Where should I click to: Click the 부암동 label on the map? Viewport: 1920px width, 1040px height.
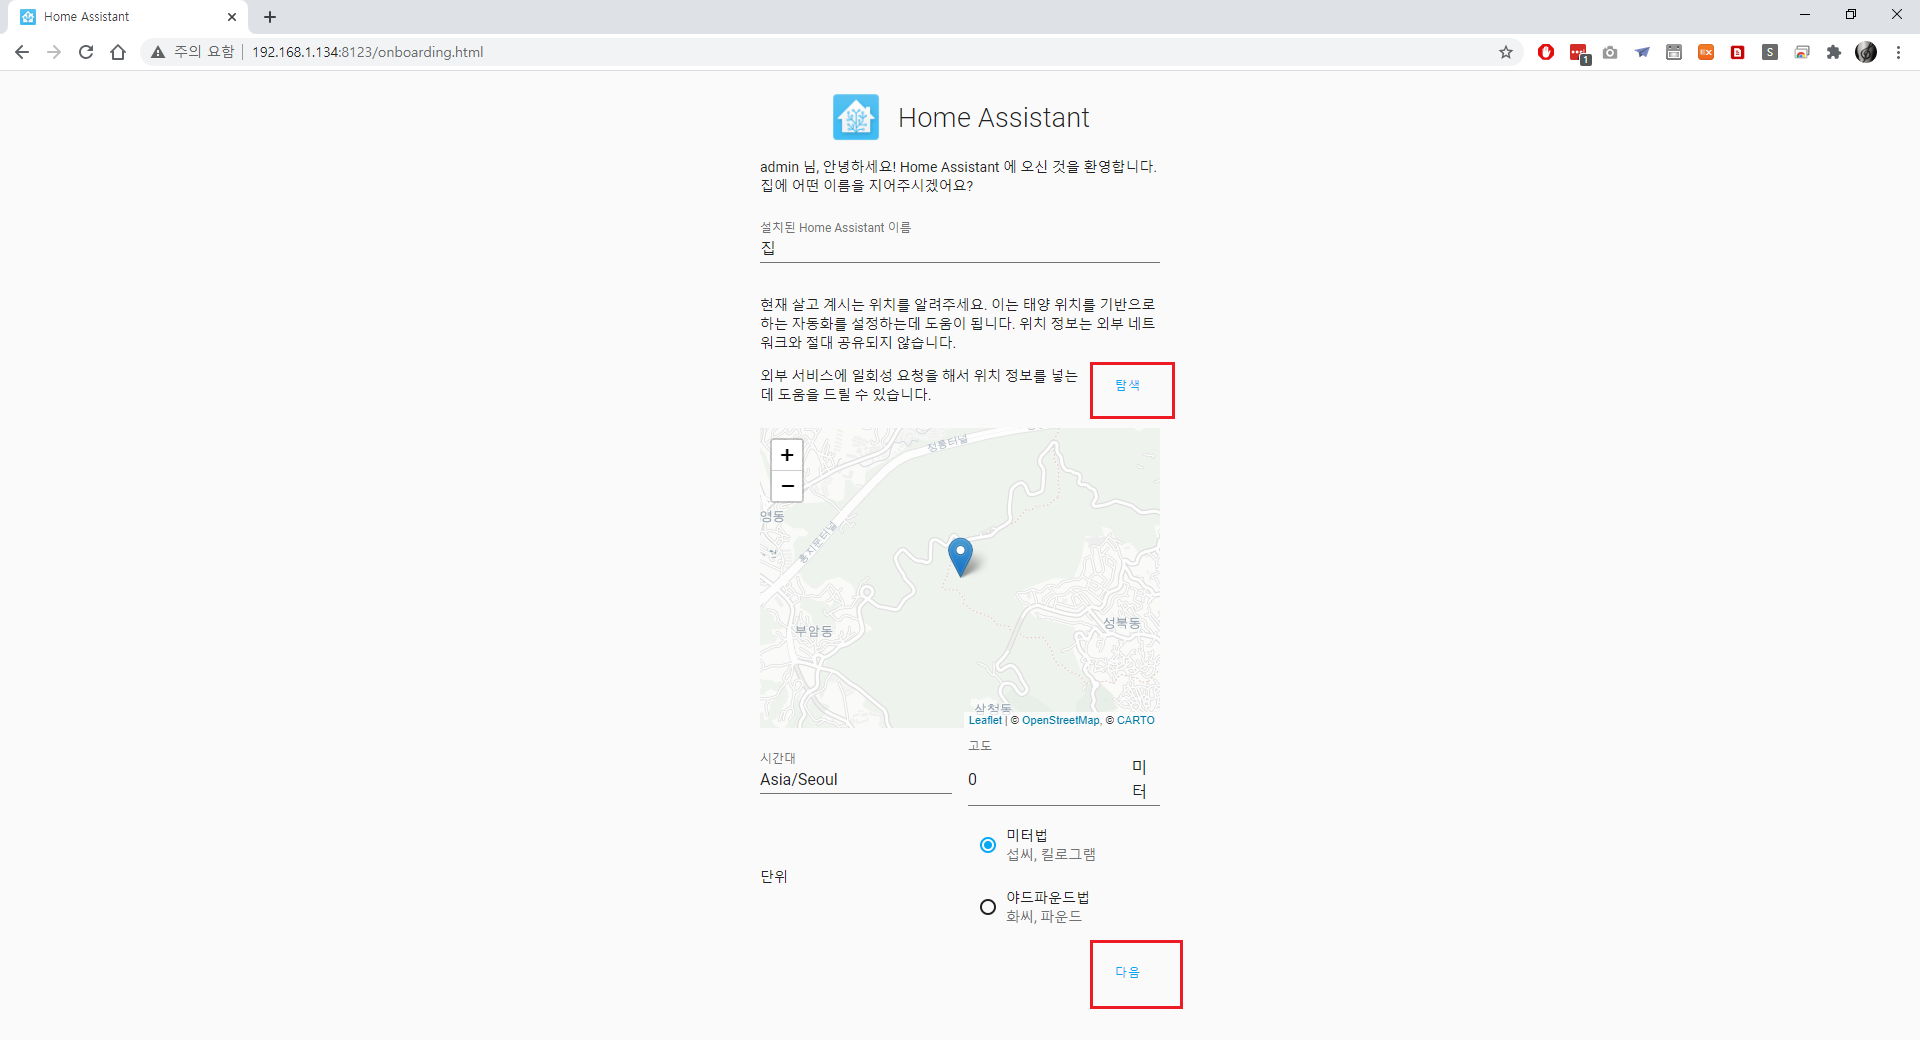pyautogui.click(x=813, y=631)
